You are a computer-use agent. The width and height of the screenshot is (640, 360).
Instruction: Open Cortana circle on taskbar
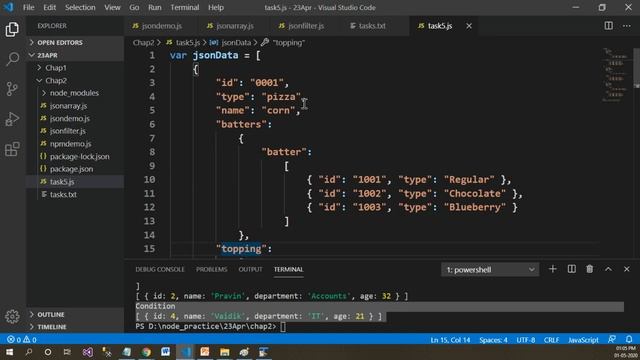pos(48,352)
